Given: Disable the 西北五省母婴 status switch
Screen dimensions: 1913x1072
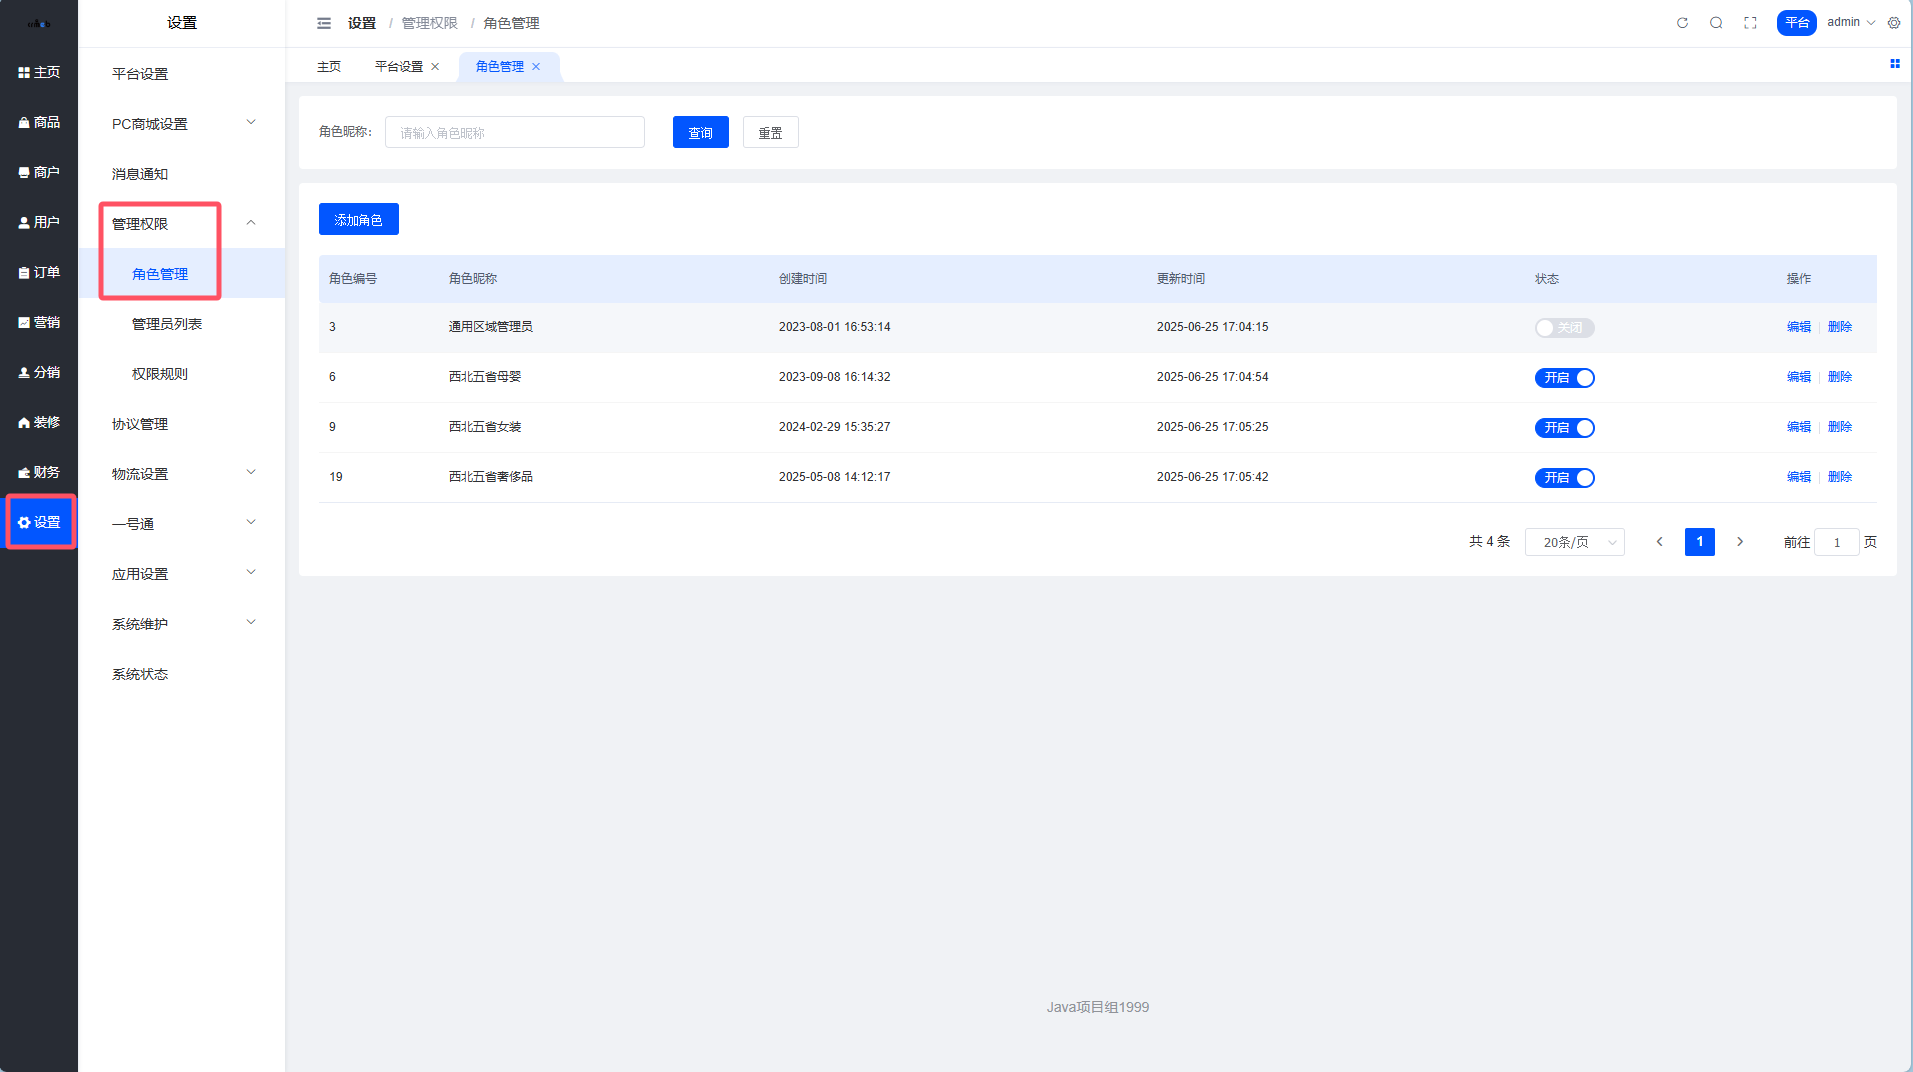Looking at the screenshot, I should (x=1564, y=378).
